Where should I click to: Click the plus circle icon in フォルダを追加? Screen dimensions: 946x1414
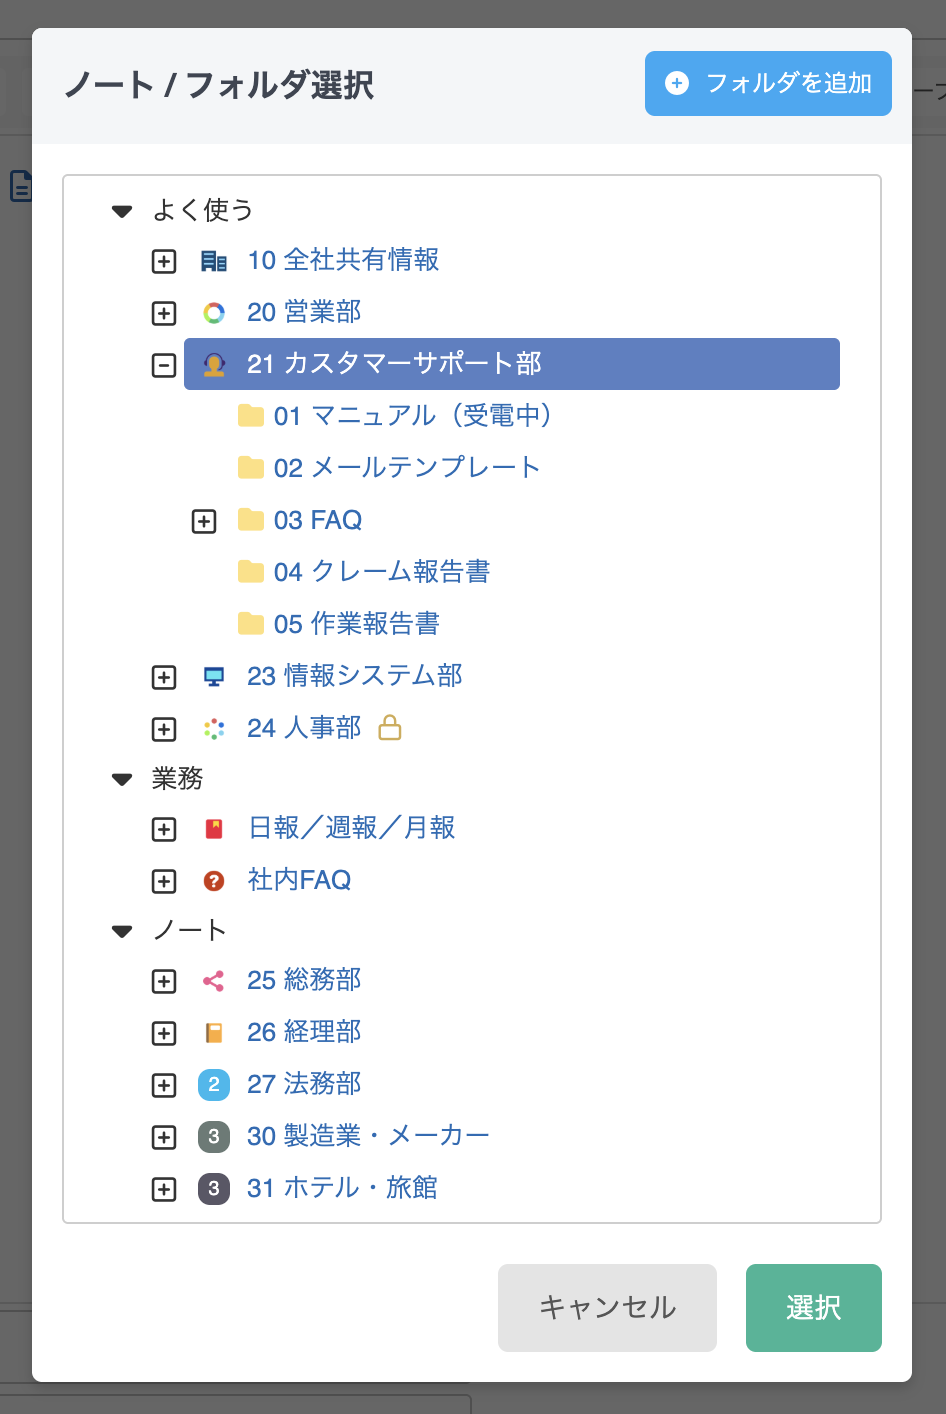pos(677,83)
